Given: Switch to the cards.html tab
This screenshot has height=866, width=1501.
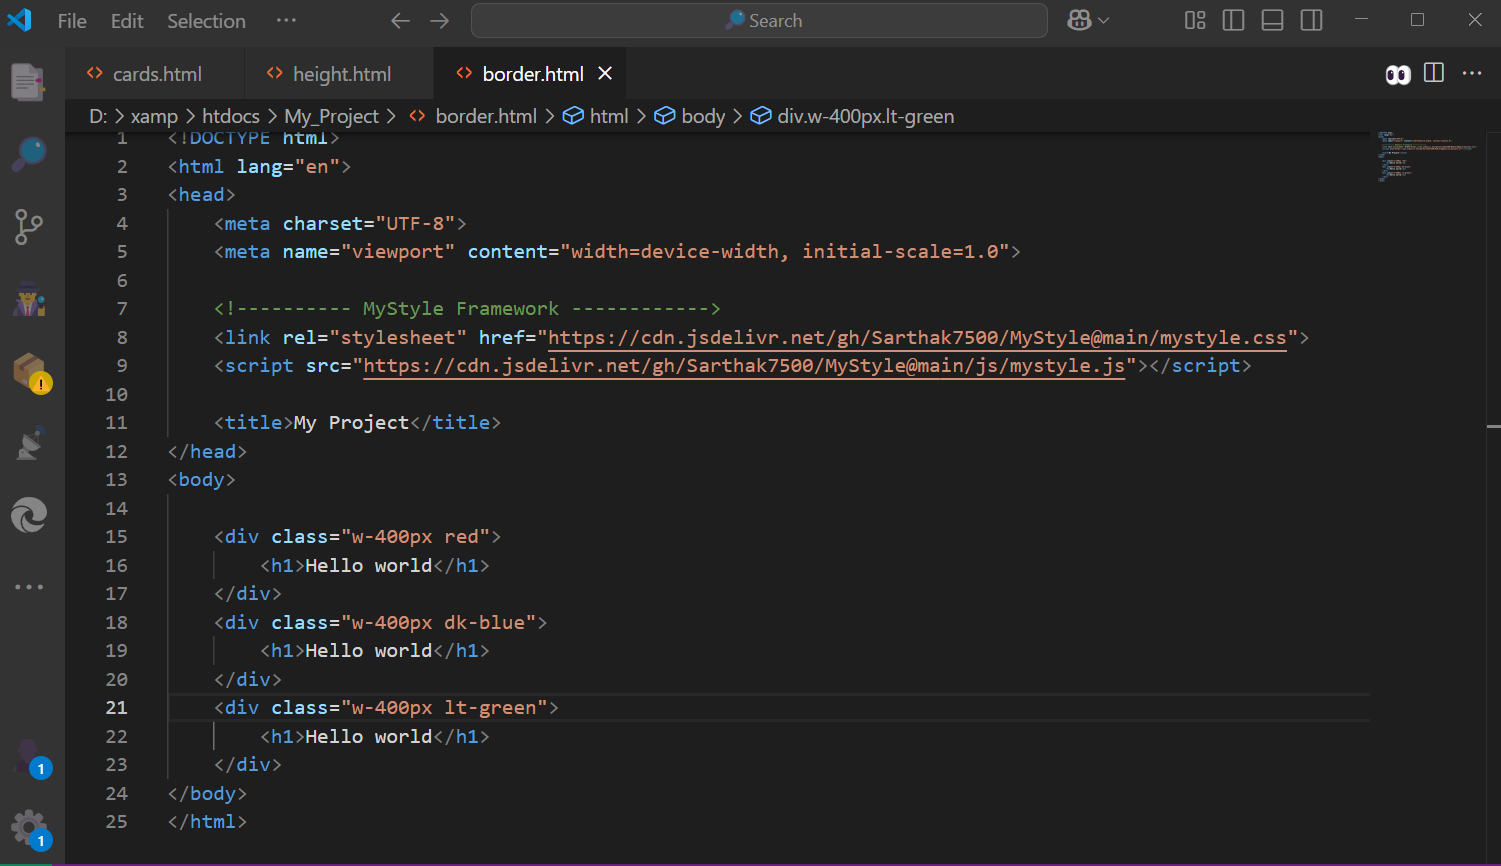Looking at the screenshot, I should (156, 74).
